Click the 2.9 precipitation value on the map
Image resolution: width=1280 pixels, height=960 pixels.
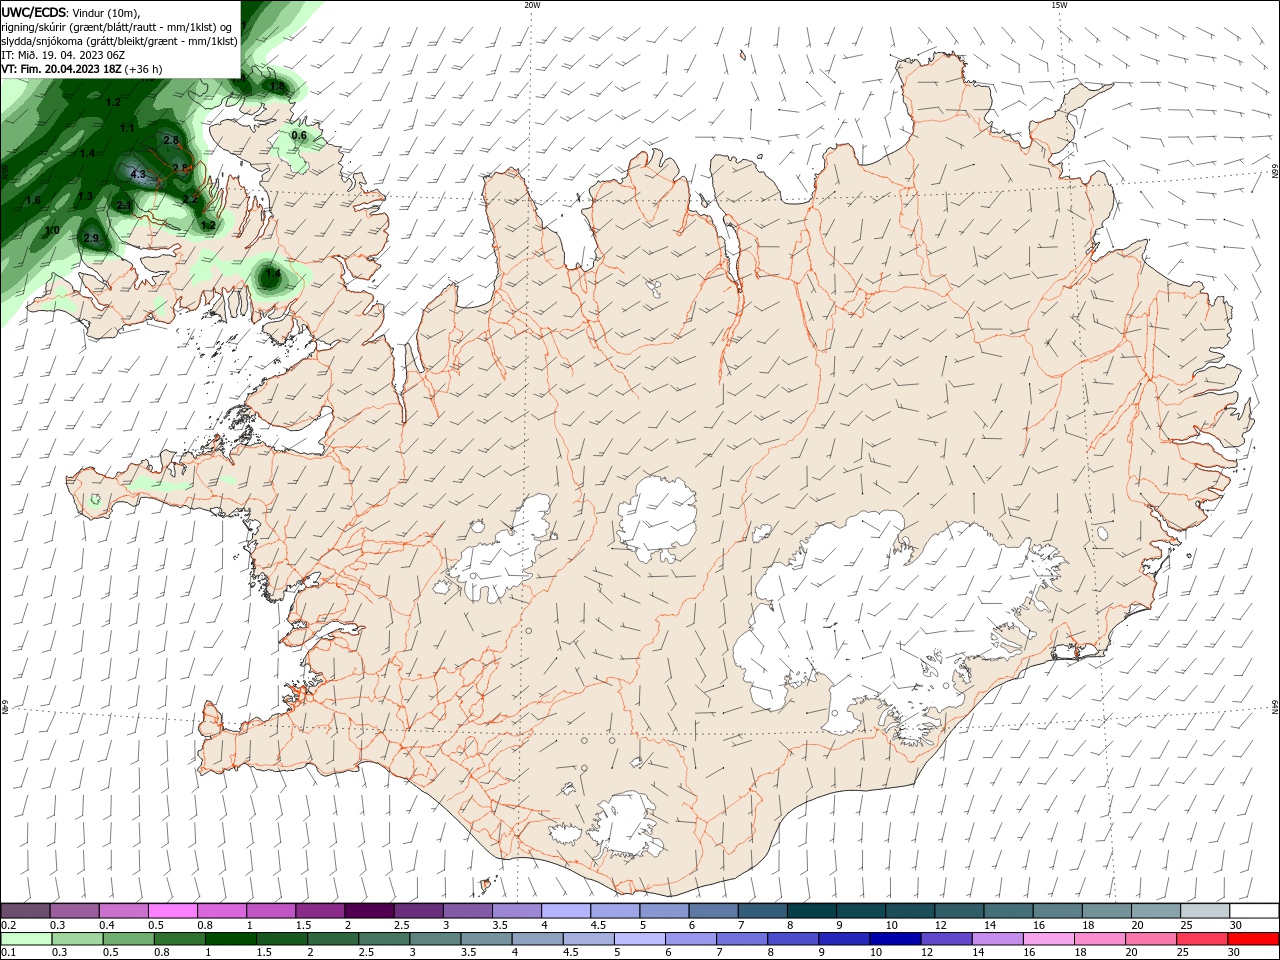pyautogui.click(x=91, y=238)
